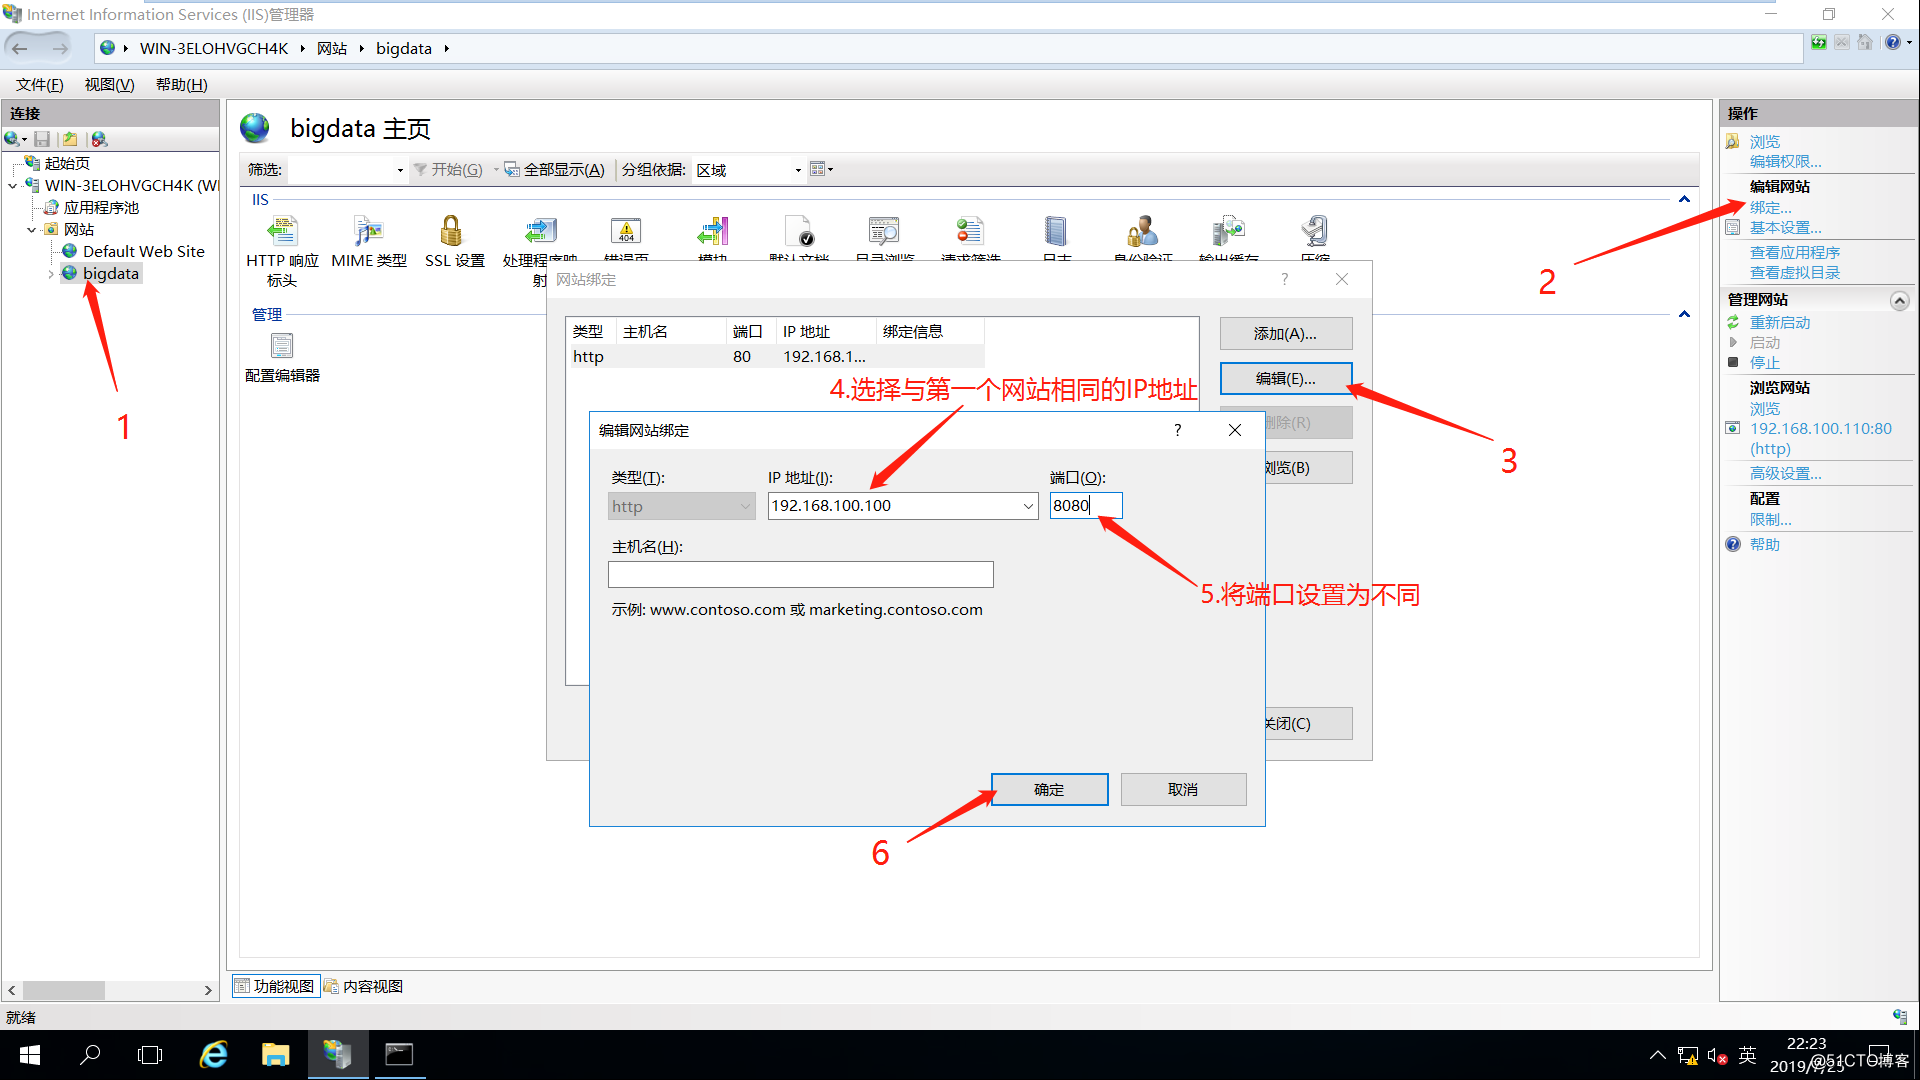Image resolution: width=1920 pixels, height=1080 pixels.
Task: Click the Internet Explorer taskbar icon
Action: 213,1055
